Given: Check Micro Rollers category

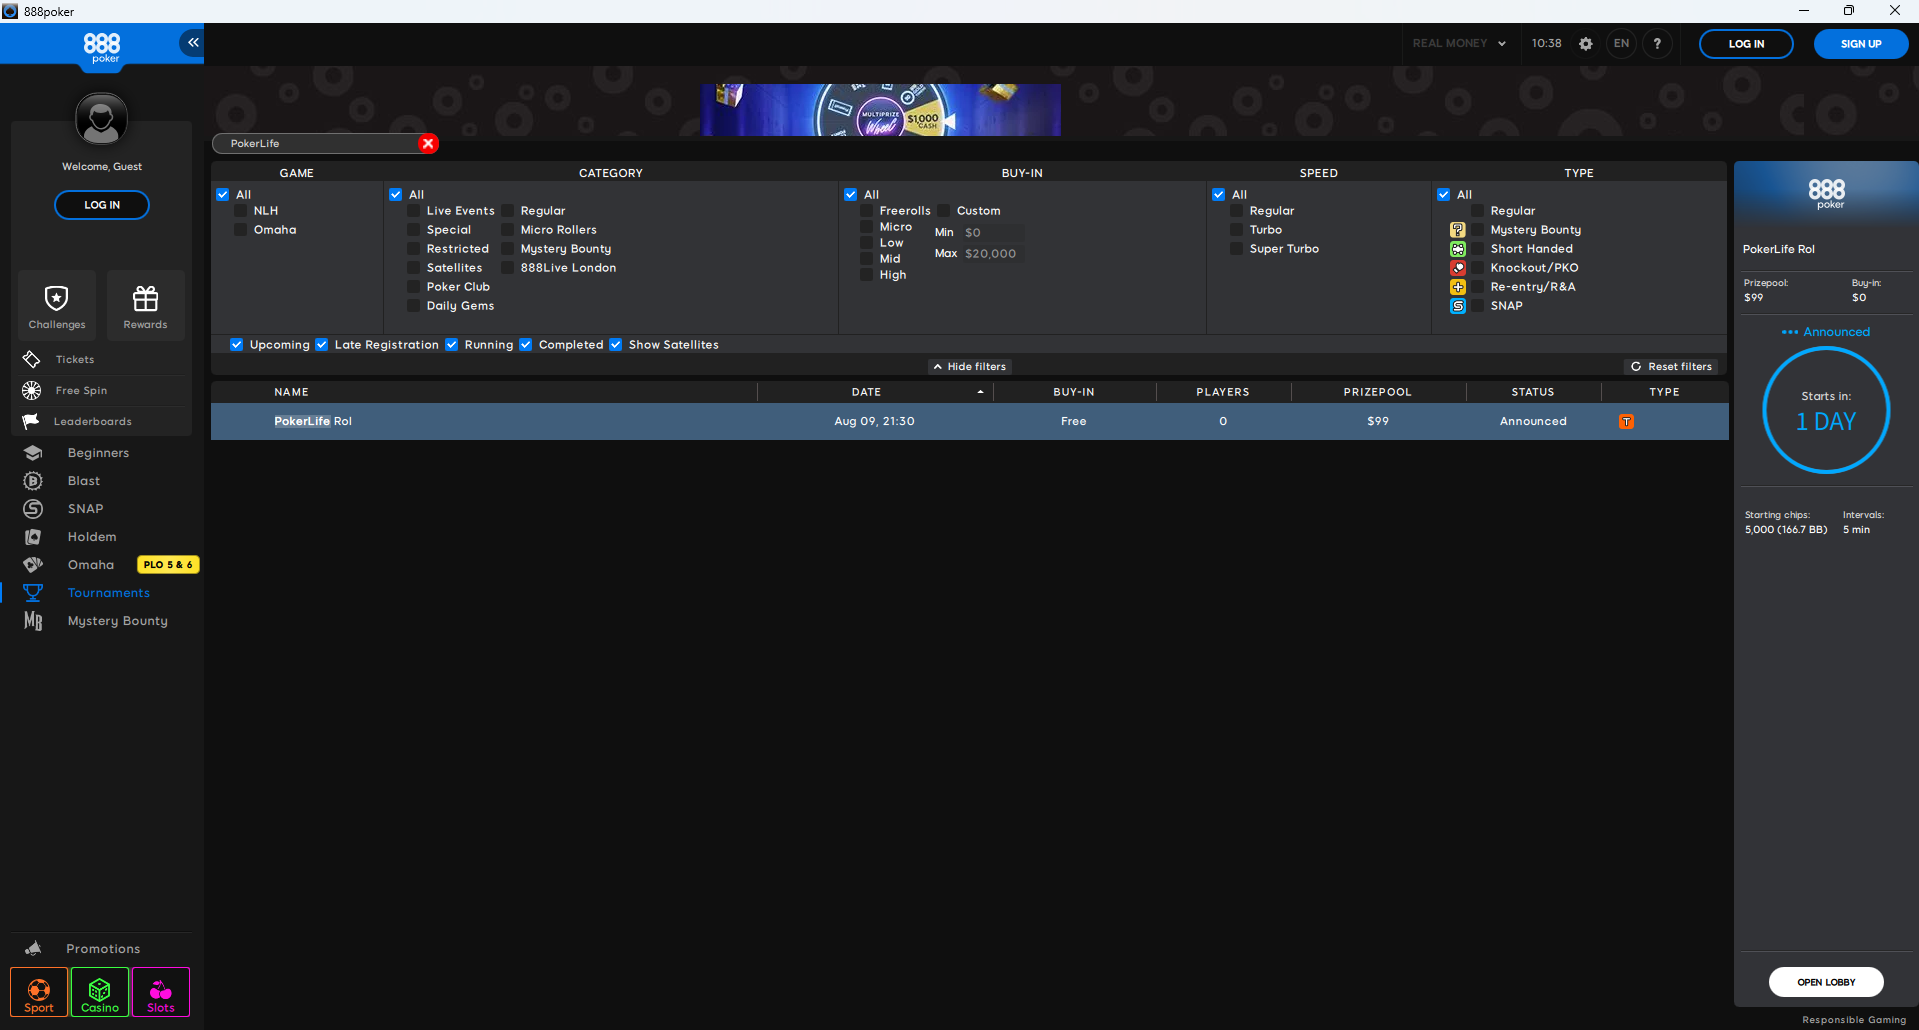Looking at the screenshot, I should pyautogui.click(x=508, y=230).
